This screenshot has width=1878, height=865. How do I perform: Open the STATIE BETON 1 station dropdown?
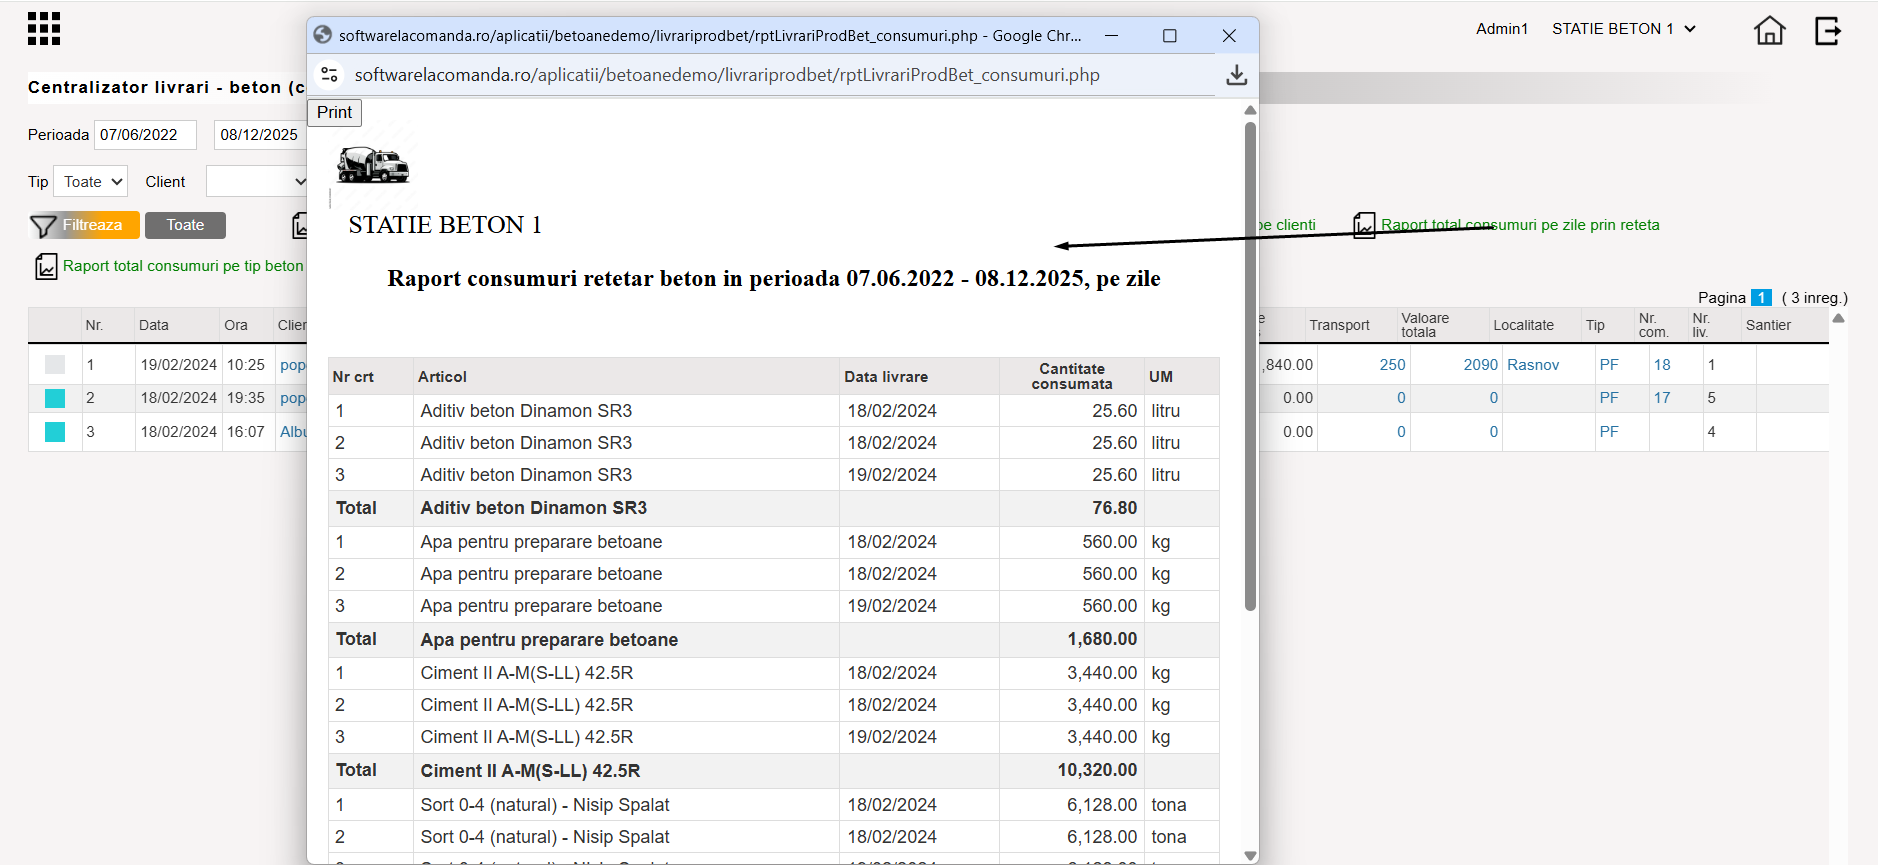pos(1624,29)
